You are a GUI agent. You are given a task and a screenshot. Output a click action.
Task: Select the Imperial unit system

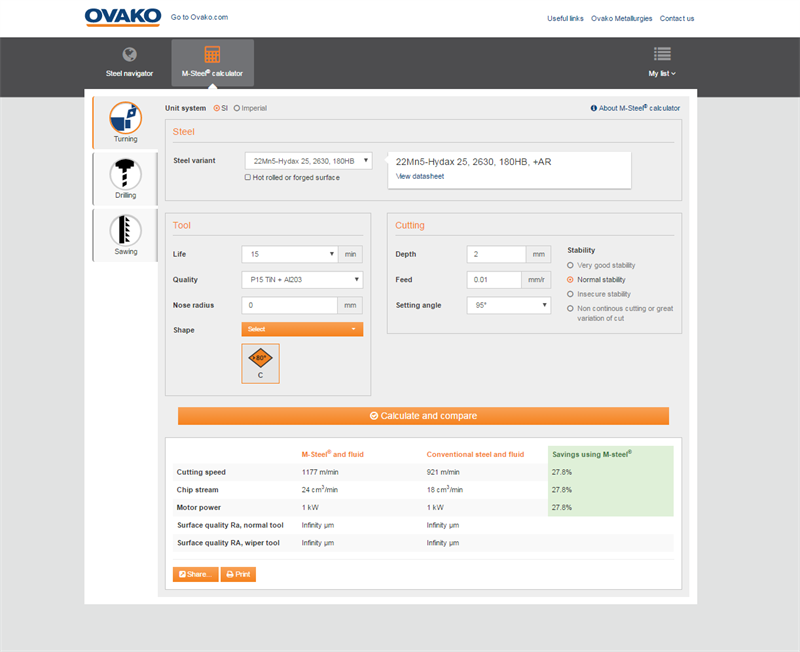(237, 108)
